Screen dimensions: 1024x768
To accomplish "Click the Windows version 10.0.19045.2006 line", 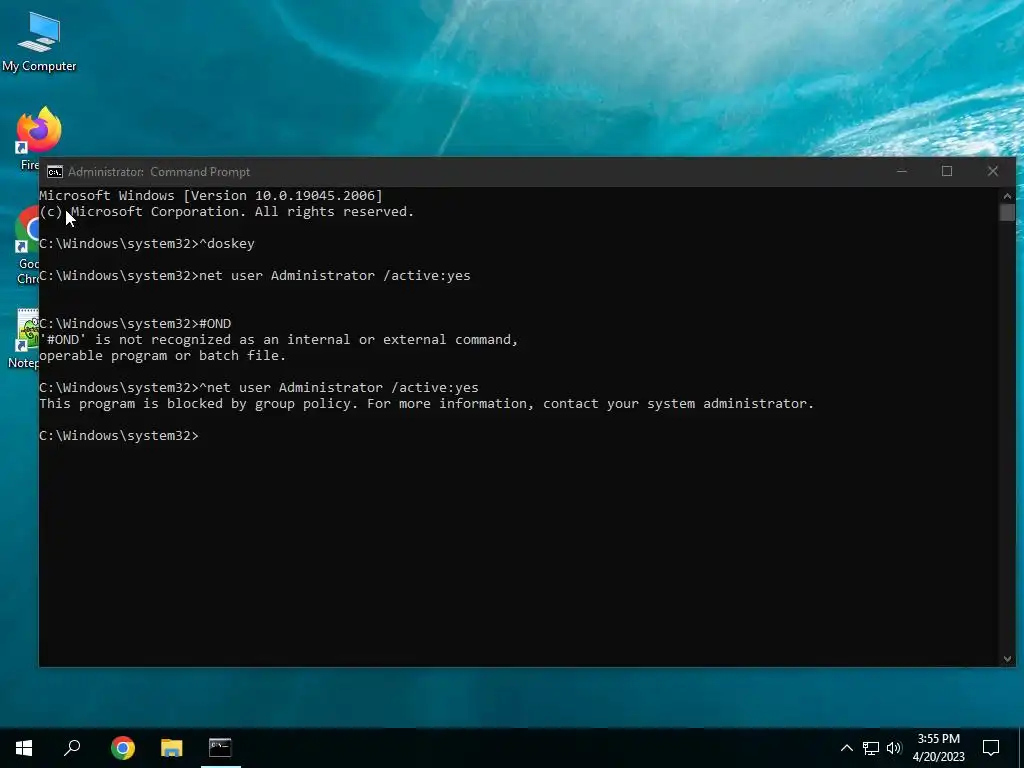I will click(211, 195).
